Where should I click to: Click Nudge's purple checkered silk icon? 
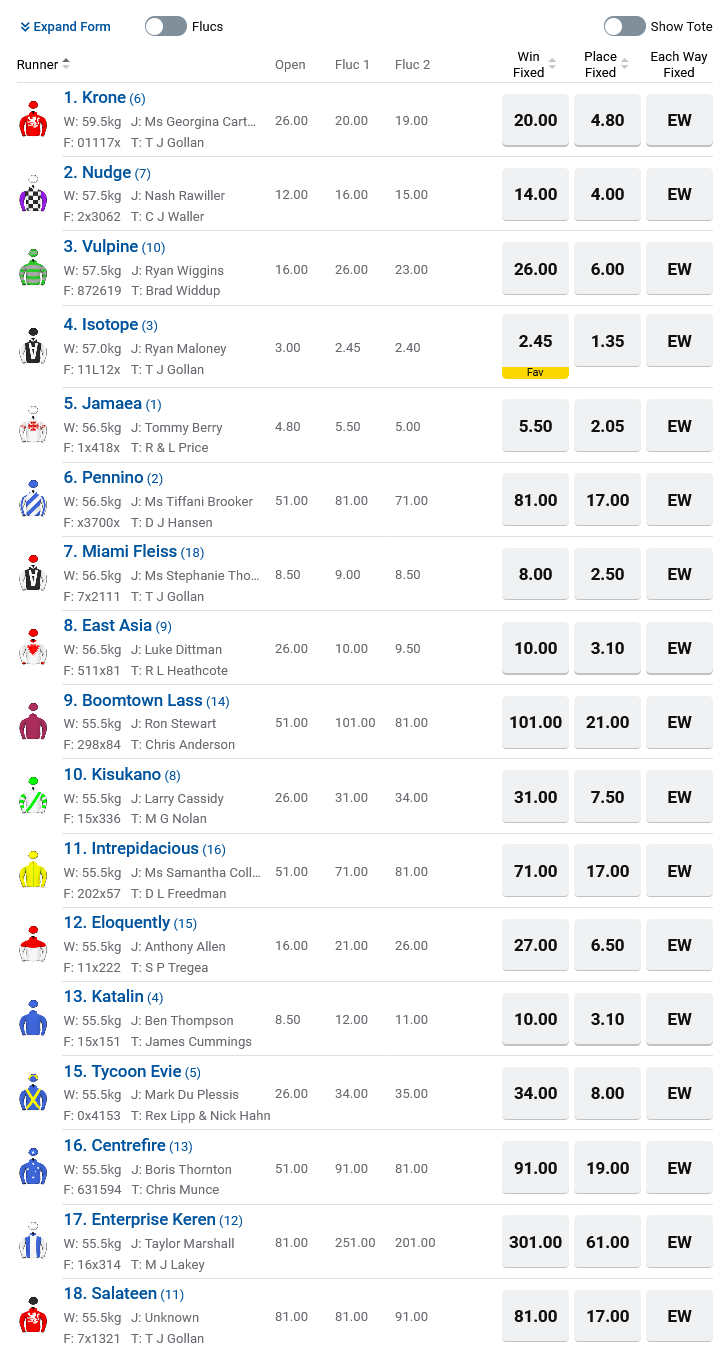[x=33, y=194]
